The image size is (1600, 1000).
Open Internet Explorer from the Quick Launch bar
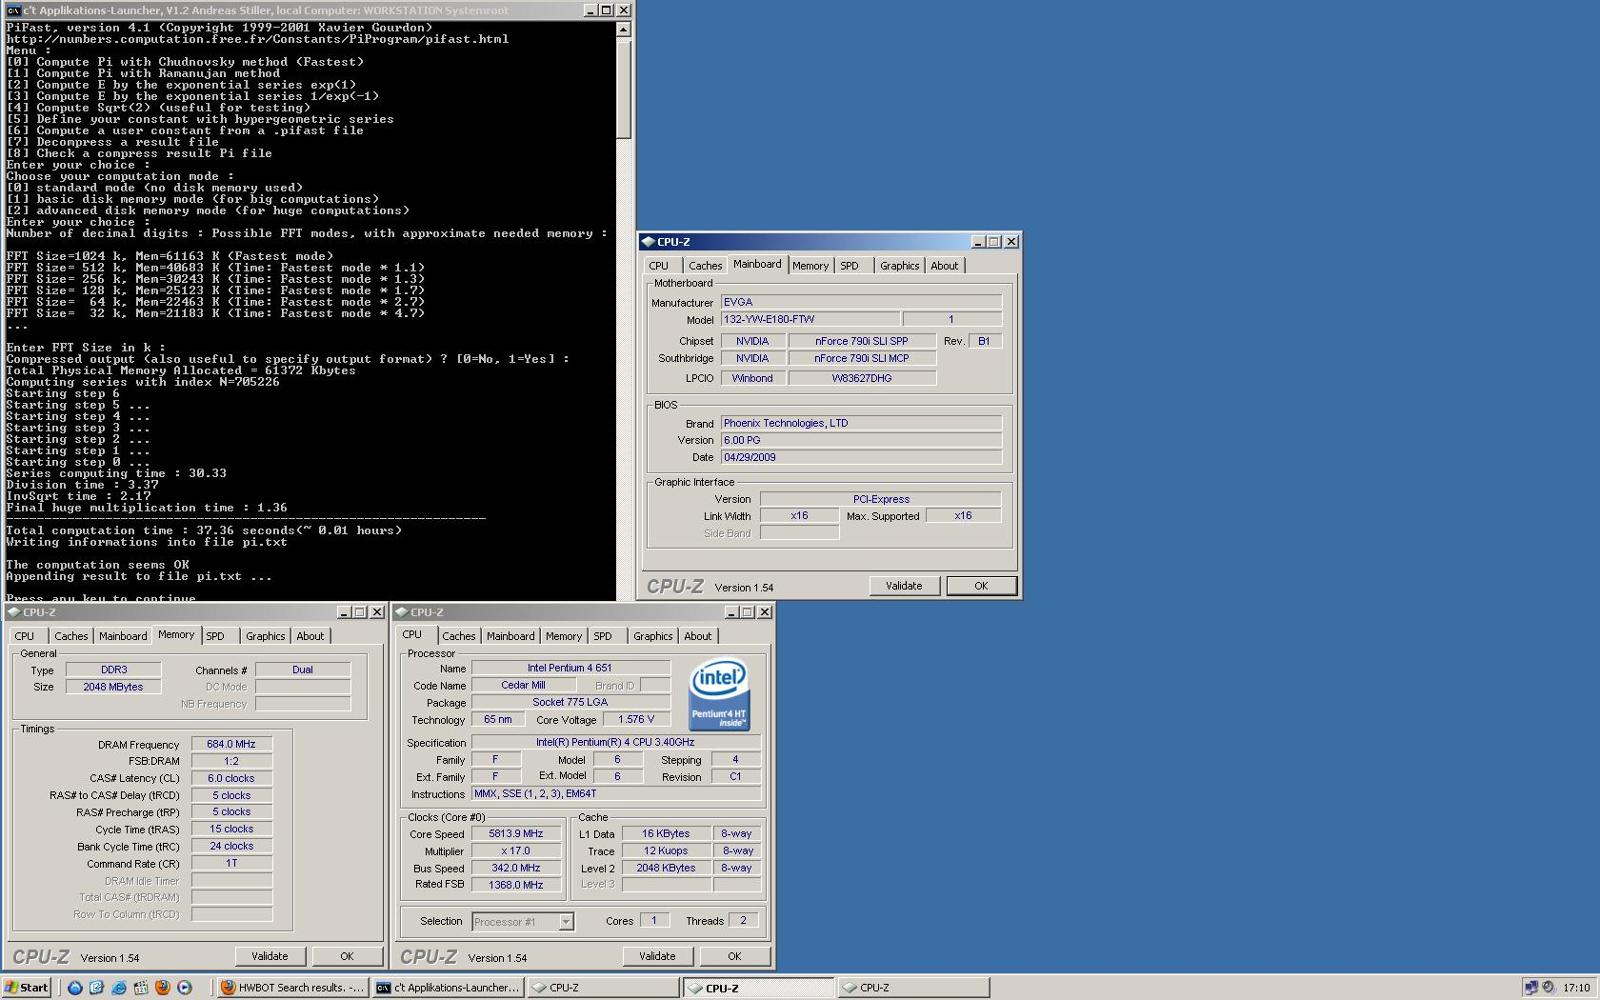pyautogui.click(x=119, y=987)
